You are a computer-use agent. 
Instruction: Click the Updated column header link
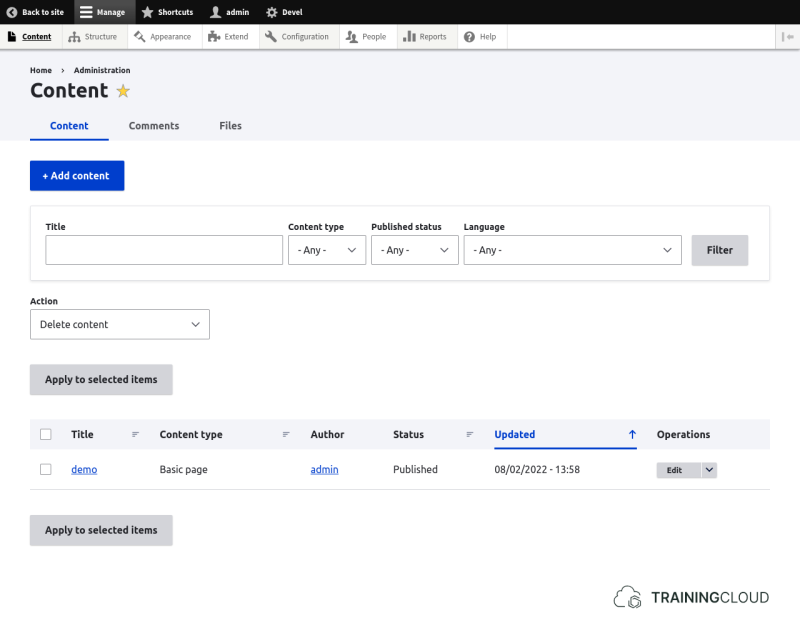click(x=515, y=434)
